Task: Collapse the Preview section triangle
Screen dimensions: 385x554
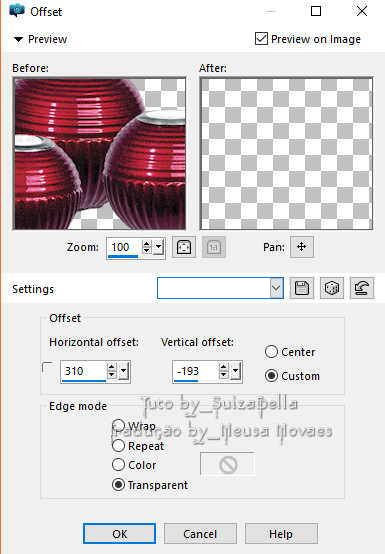Action: pos(18,39)
